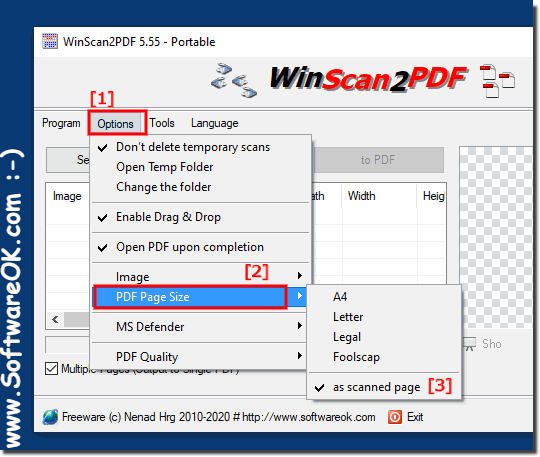Click the list's left scroll arrow
The height and width of the screenshot is (457, 540).
[x=55, y=319]
